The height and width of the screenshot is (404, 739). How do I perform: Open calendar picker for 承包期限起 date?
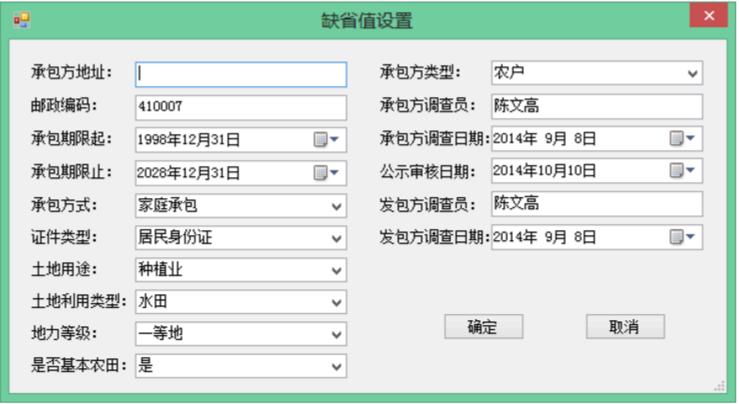[327, 140]
